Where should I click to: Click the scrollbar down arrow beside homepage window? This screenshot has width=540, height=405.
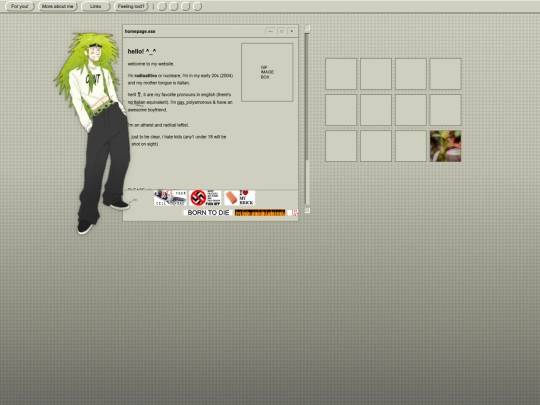[x=307, y=210]
